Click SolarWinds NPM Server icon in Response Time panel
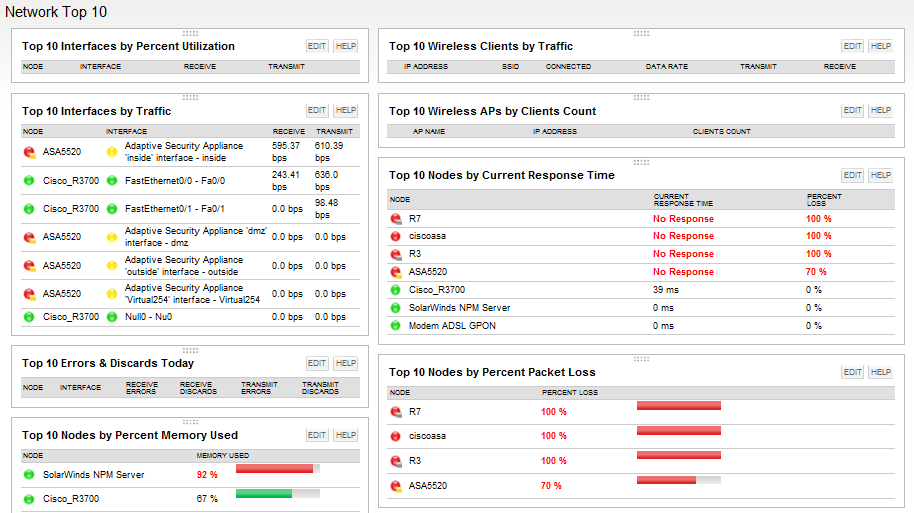 pyautogui.click(x=395, y=308)
